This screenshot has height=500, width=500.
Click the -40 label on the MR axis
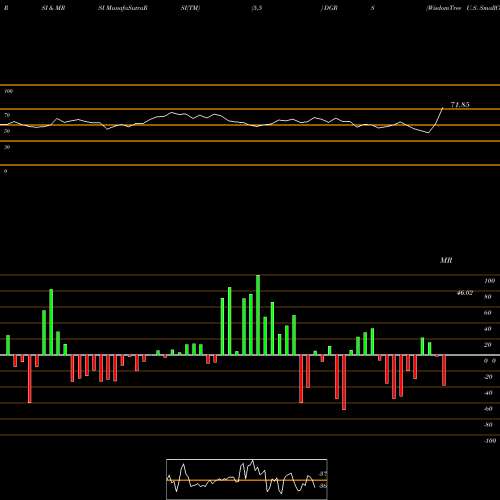tap(488, 393)
